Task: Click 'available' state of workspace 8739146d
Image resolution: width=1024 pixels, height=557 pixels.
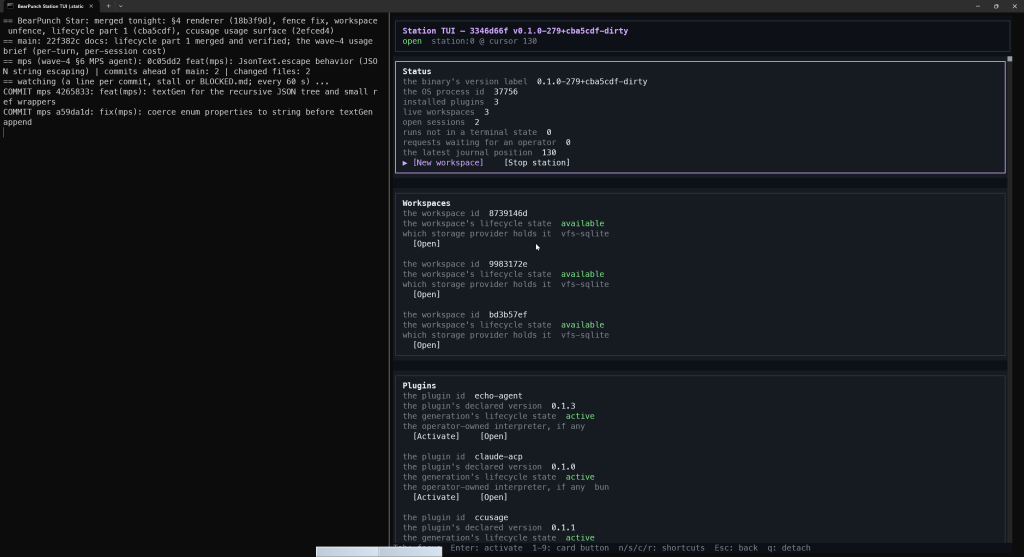Action: coord(583,223)
